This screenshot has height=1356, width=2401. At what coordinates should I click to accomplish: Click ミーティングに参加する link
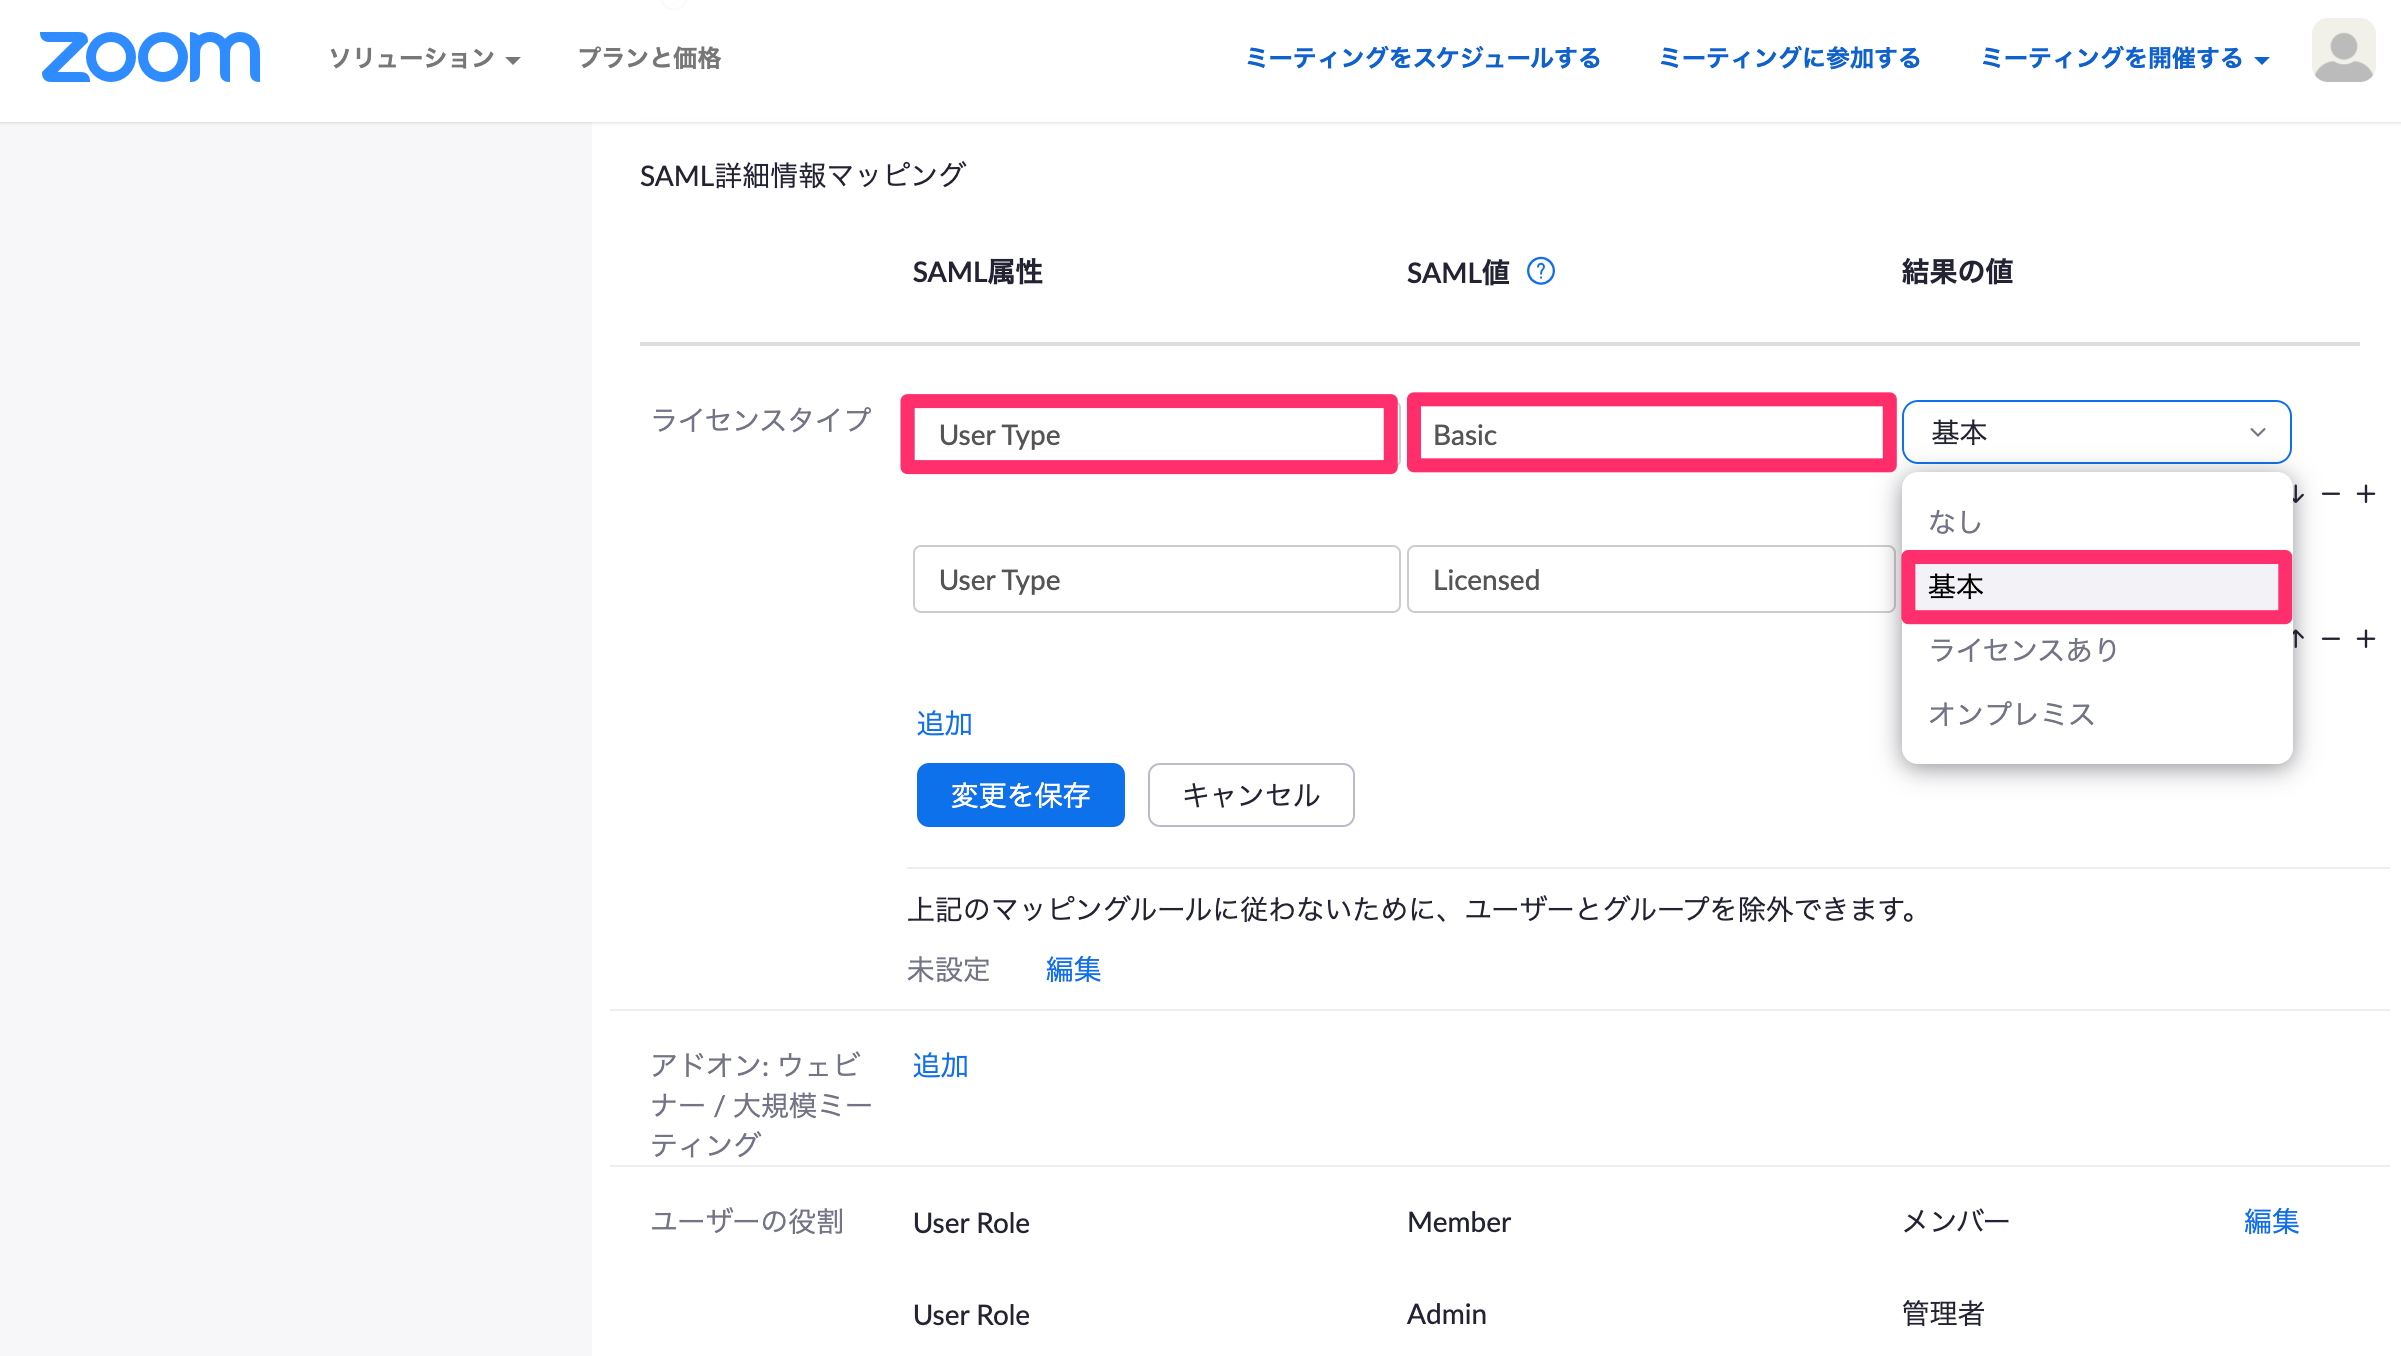pos(1790,58)
